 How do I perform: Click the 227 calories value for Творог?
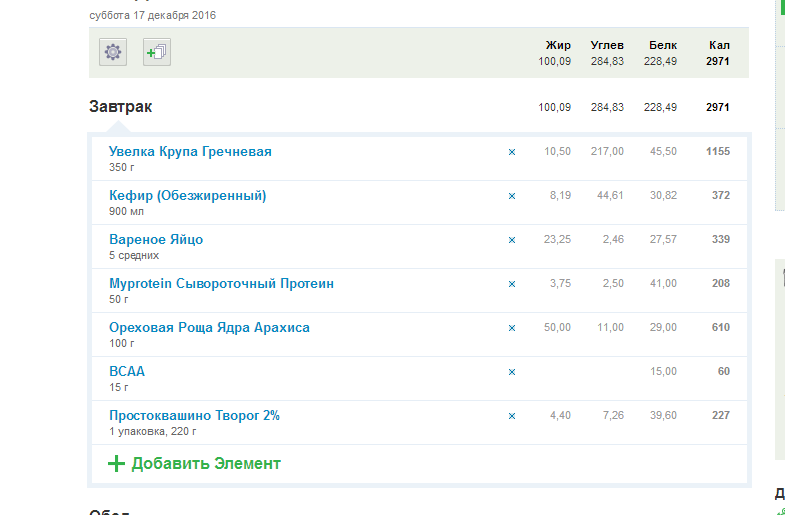pos(721,416)
